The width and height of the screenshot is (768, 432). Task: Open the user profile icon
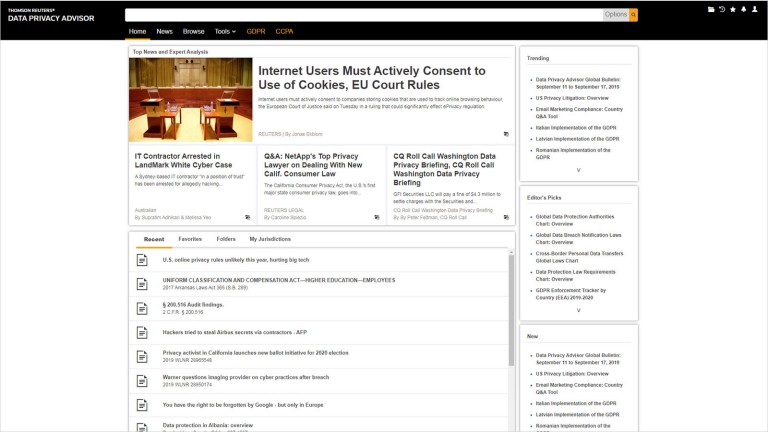coord(756,9)
